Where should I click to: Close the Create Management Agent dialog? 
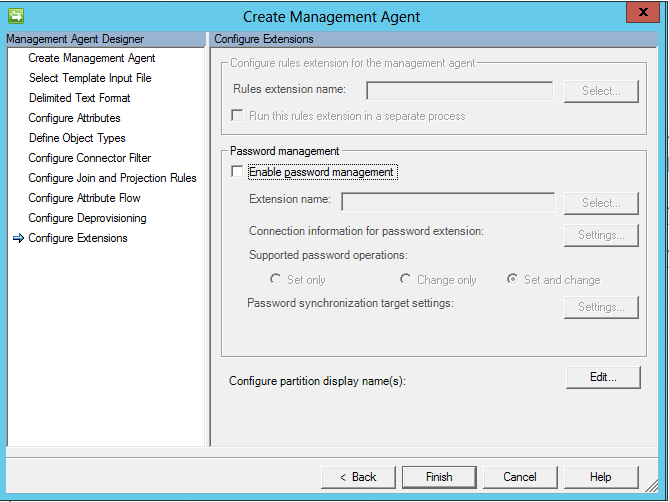(x=643, y=12)
